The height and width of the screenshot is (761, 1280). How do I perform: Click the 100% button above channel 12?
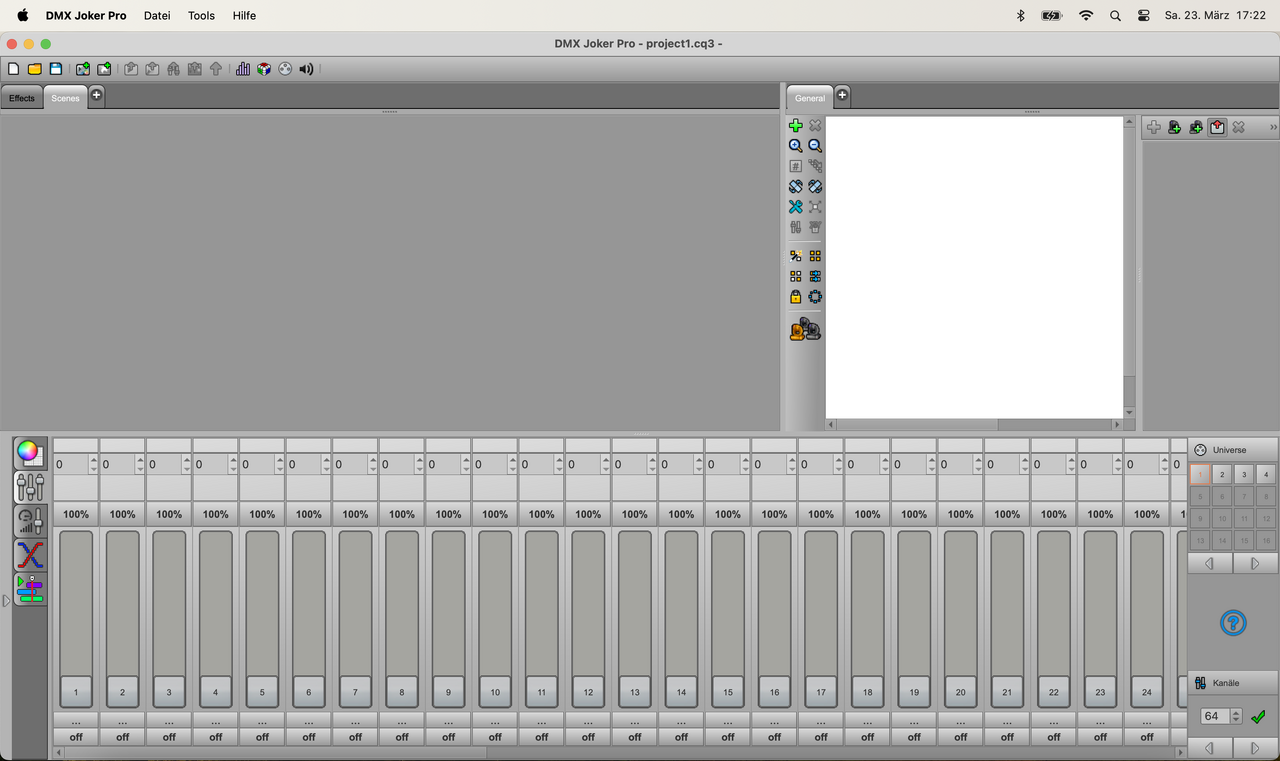[588, 514]
